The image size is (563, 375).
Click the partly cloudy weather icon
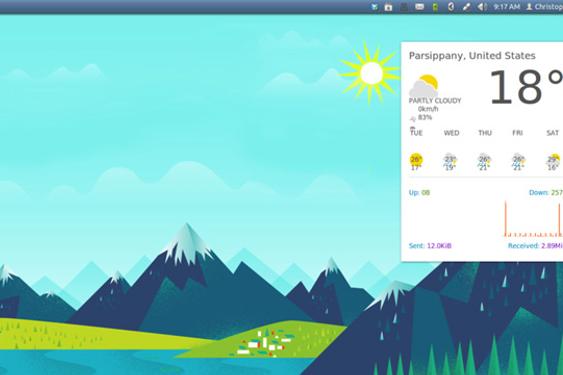click(x=424, y=85)
